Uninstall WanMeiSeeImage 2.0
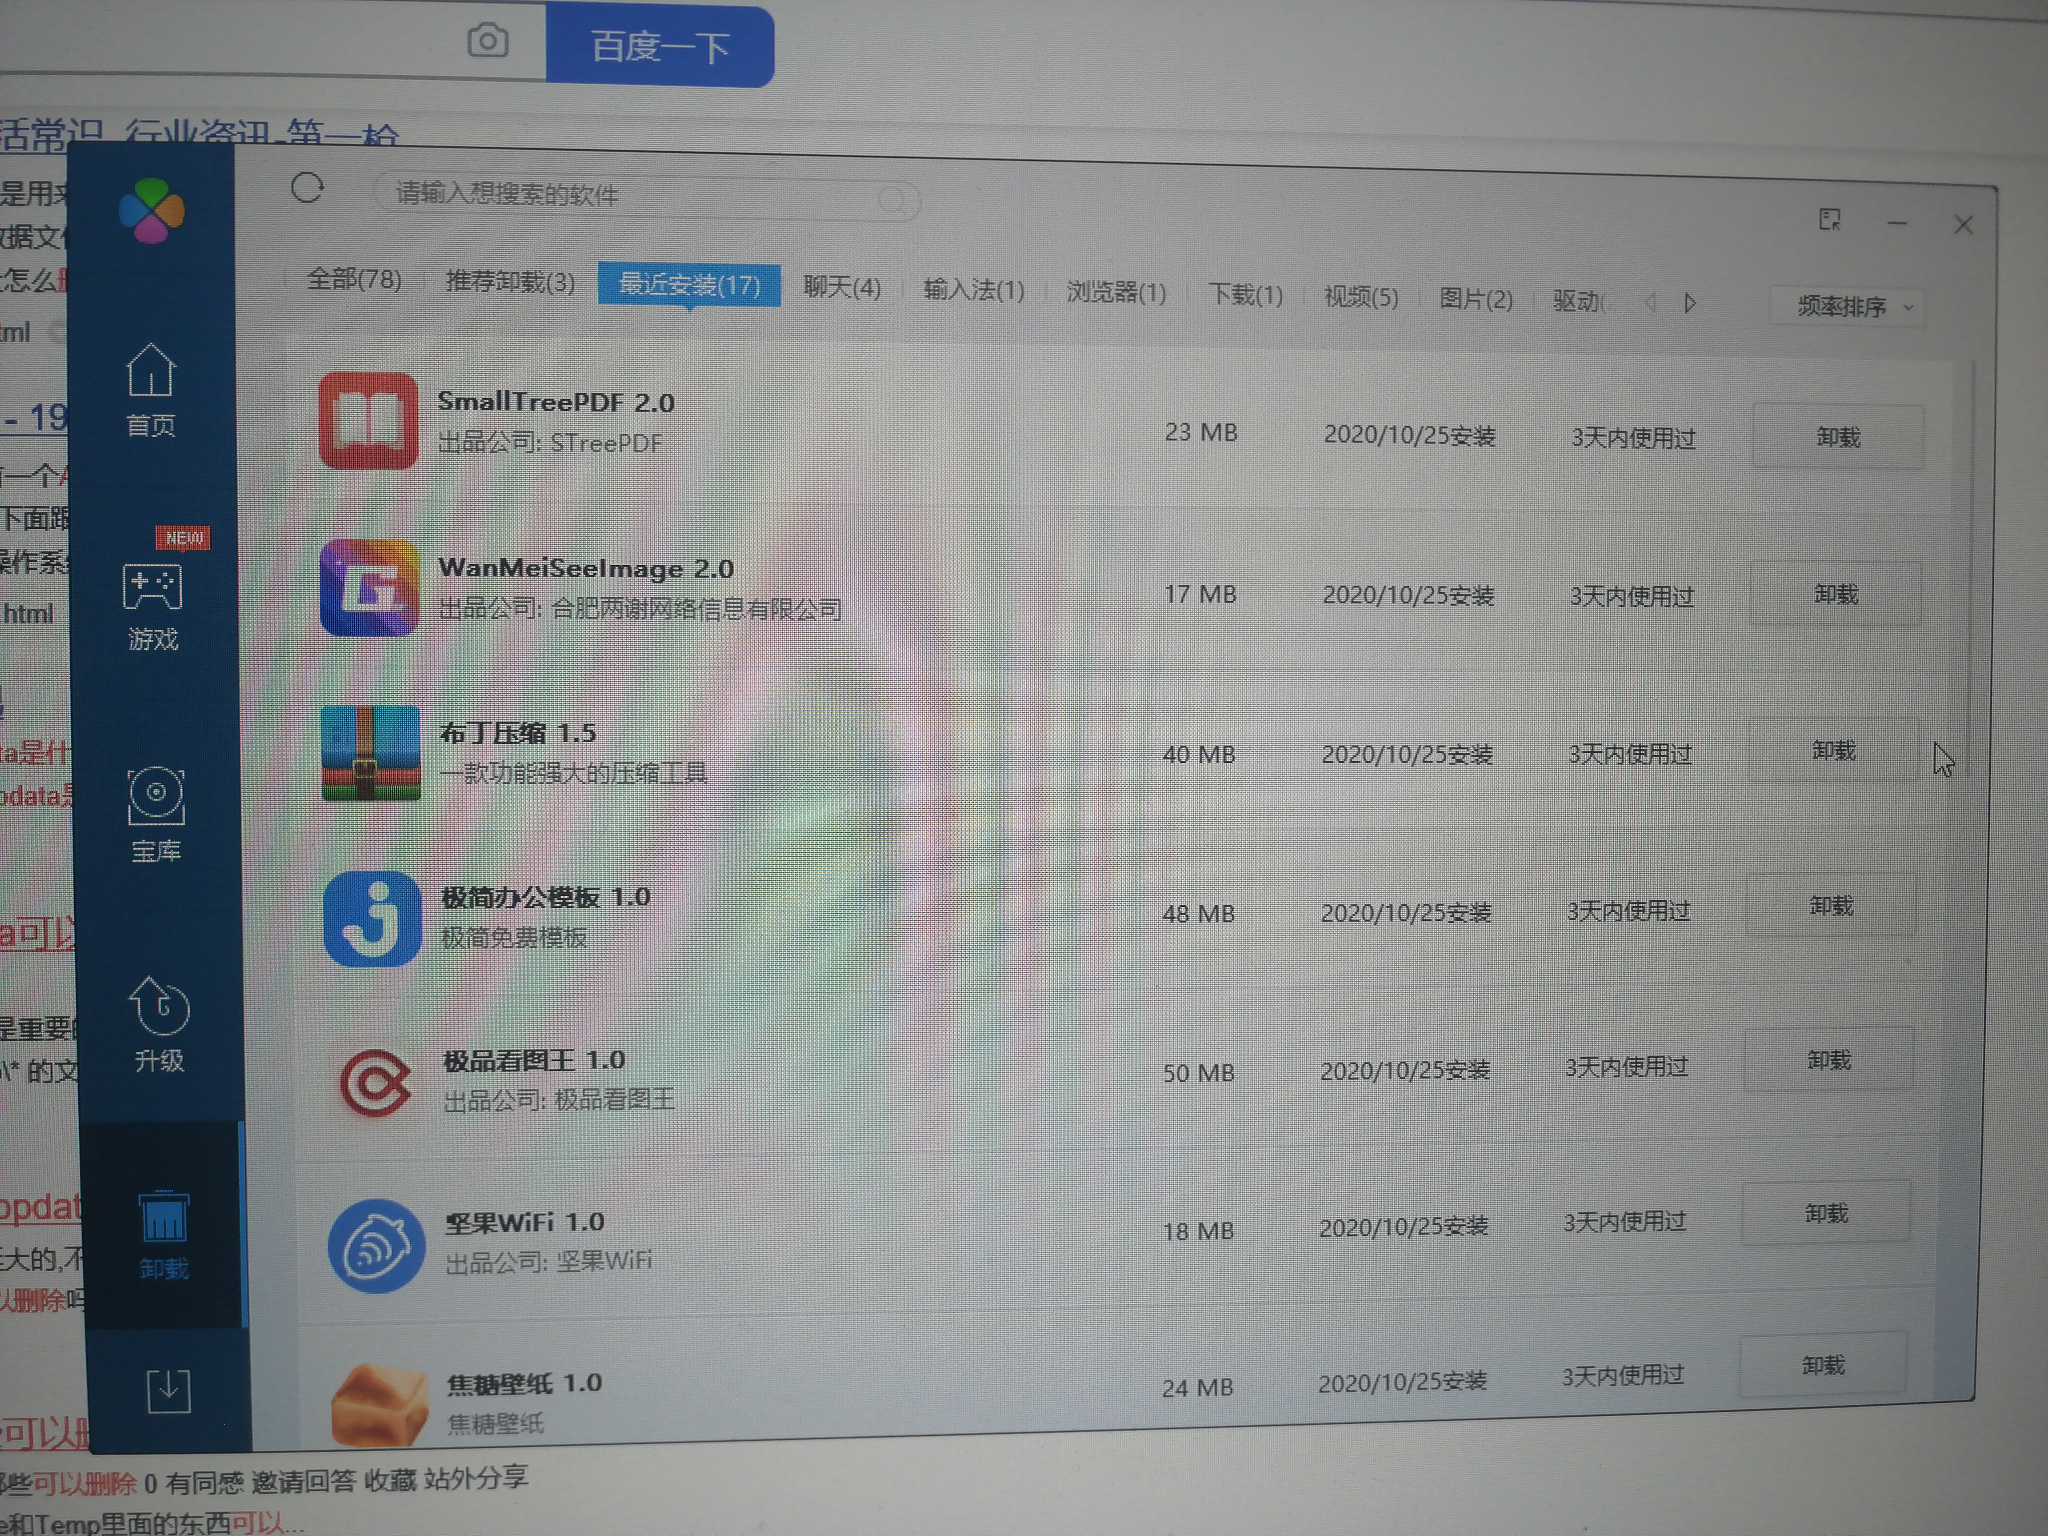This screenshot has height=1536, width=2048. (1836, 595)
